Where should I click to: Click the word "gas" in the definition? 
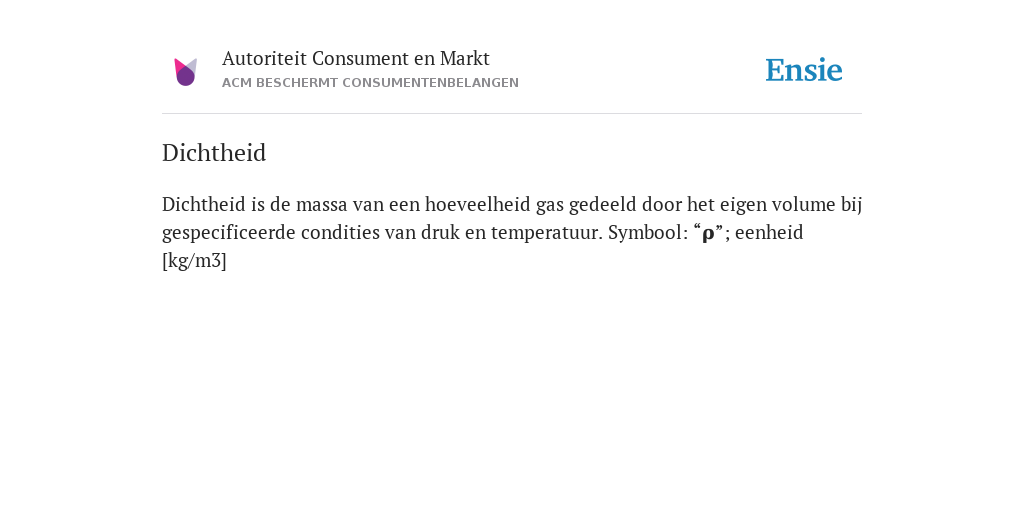[x=549, y=206]
